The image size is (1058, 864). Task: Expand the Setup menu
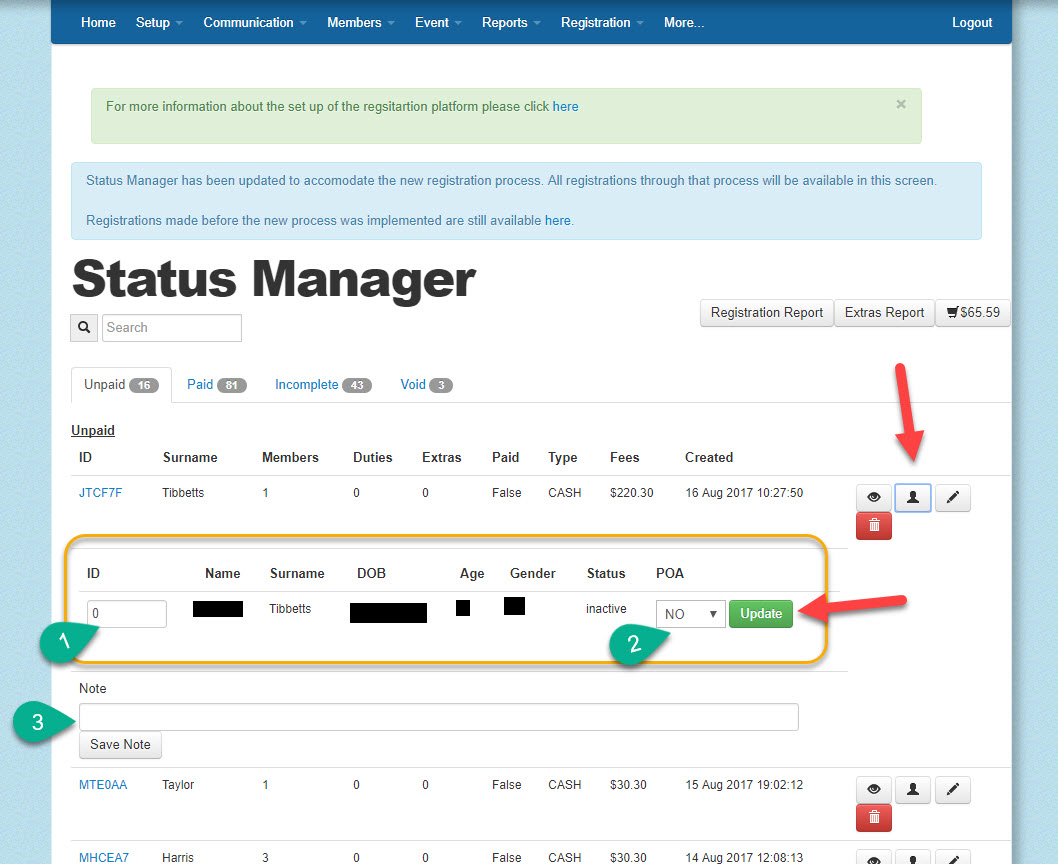[x=159, y=22]
